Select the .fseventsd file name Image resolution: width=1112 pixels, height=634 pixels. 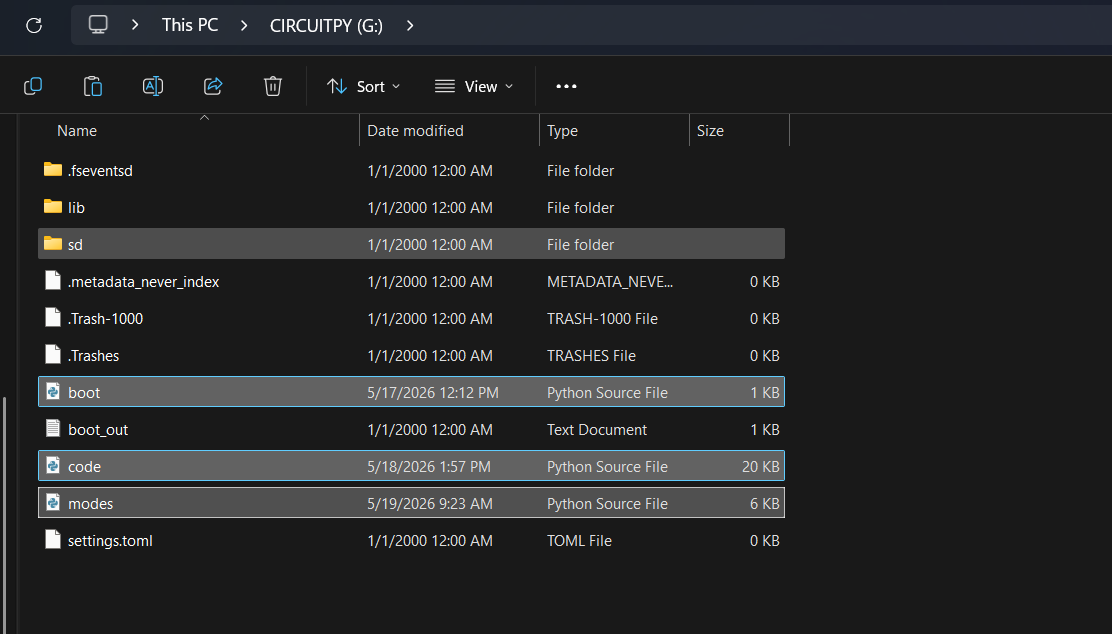coord(100,171)
